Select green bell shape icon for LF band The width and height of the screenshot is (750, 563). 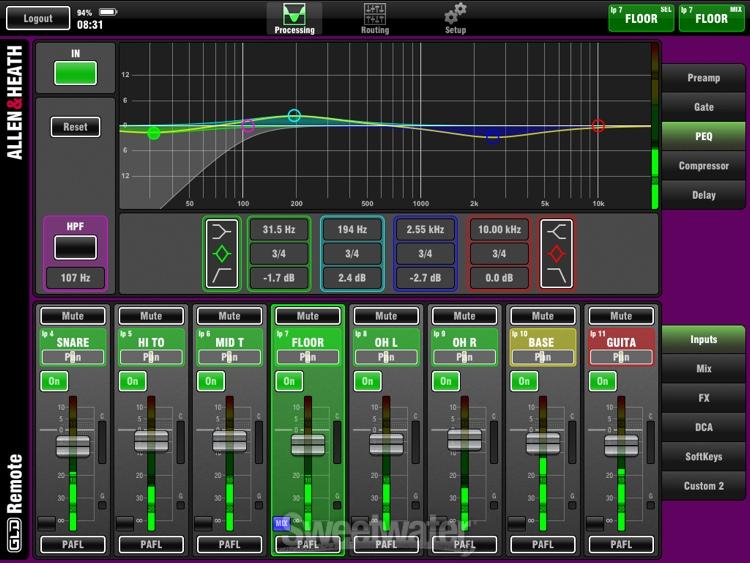click(x=223, y=254)
